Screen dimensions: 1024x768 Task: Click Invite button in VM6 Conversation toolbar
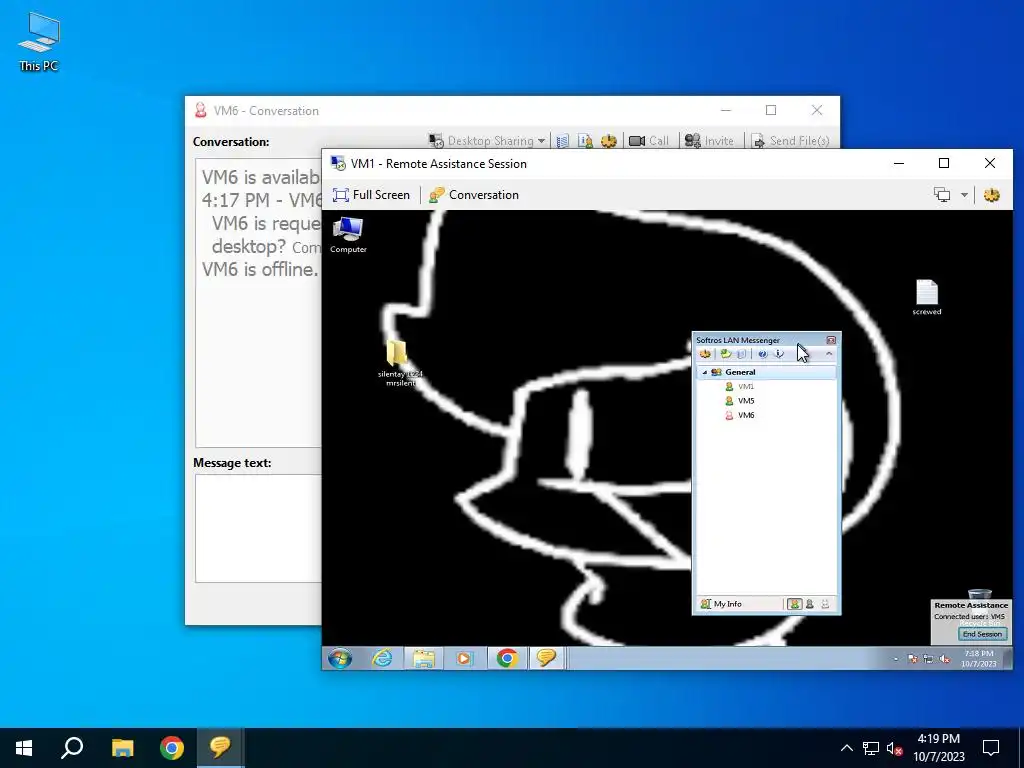pos(709,140)
